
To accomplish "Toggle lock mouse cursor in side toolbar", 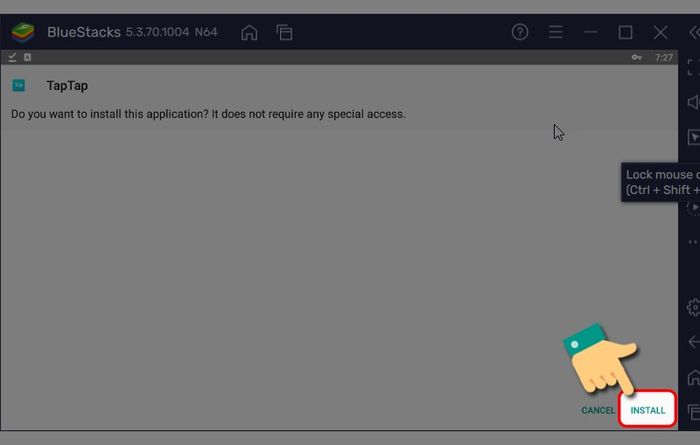I will pos(694,137).
